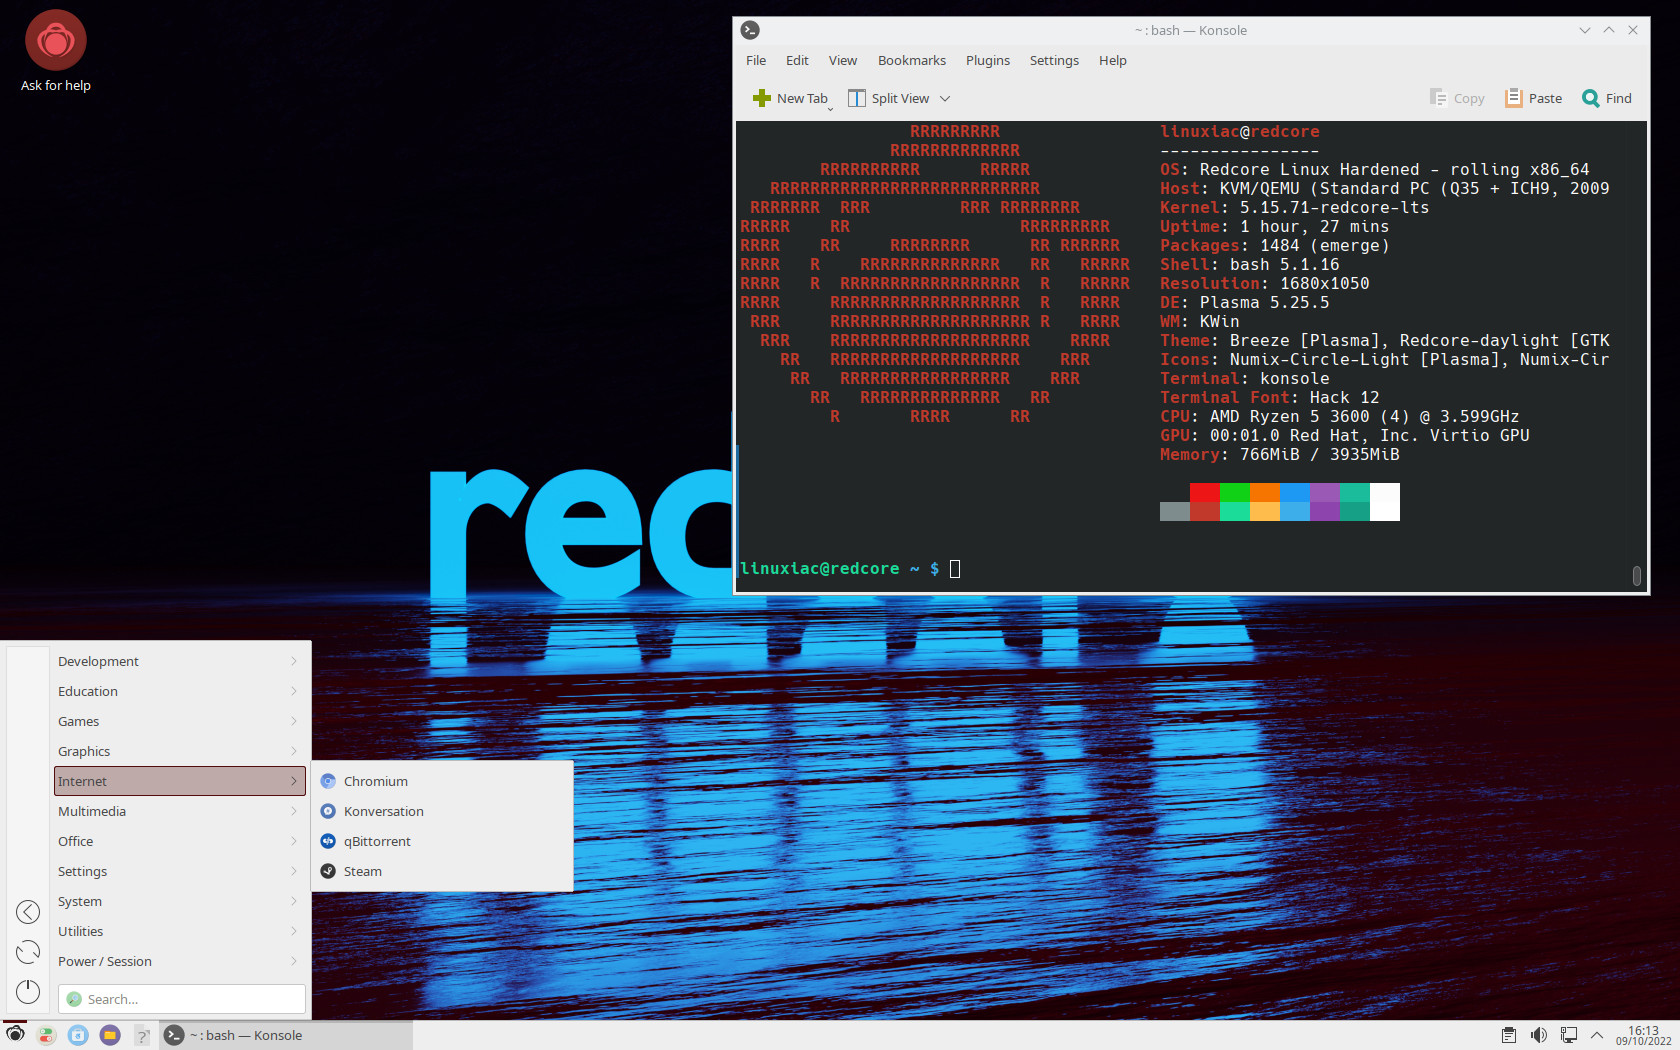Open the Edit menu in Konsole
Screen dimensions: 1680x1050
(x=797, y=60)
